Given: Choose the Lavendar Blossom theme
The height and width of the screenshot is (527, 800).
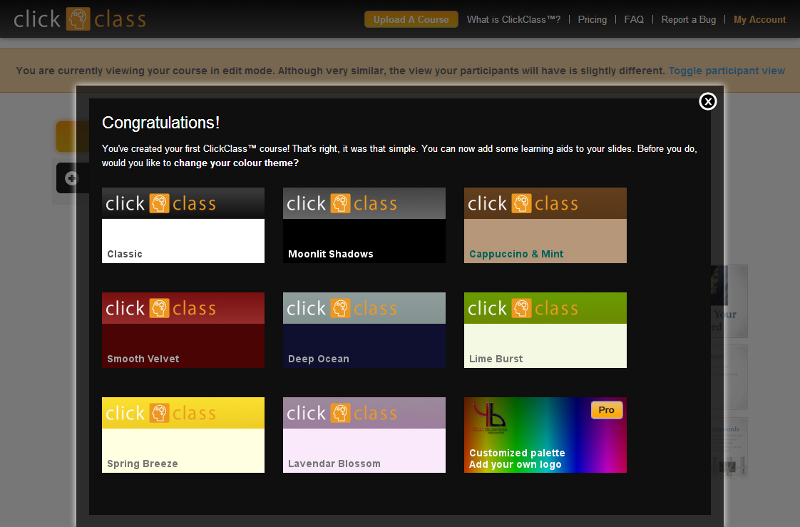Looking at the screenshot, I should pos(364,435).
